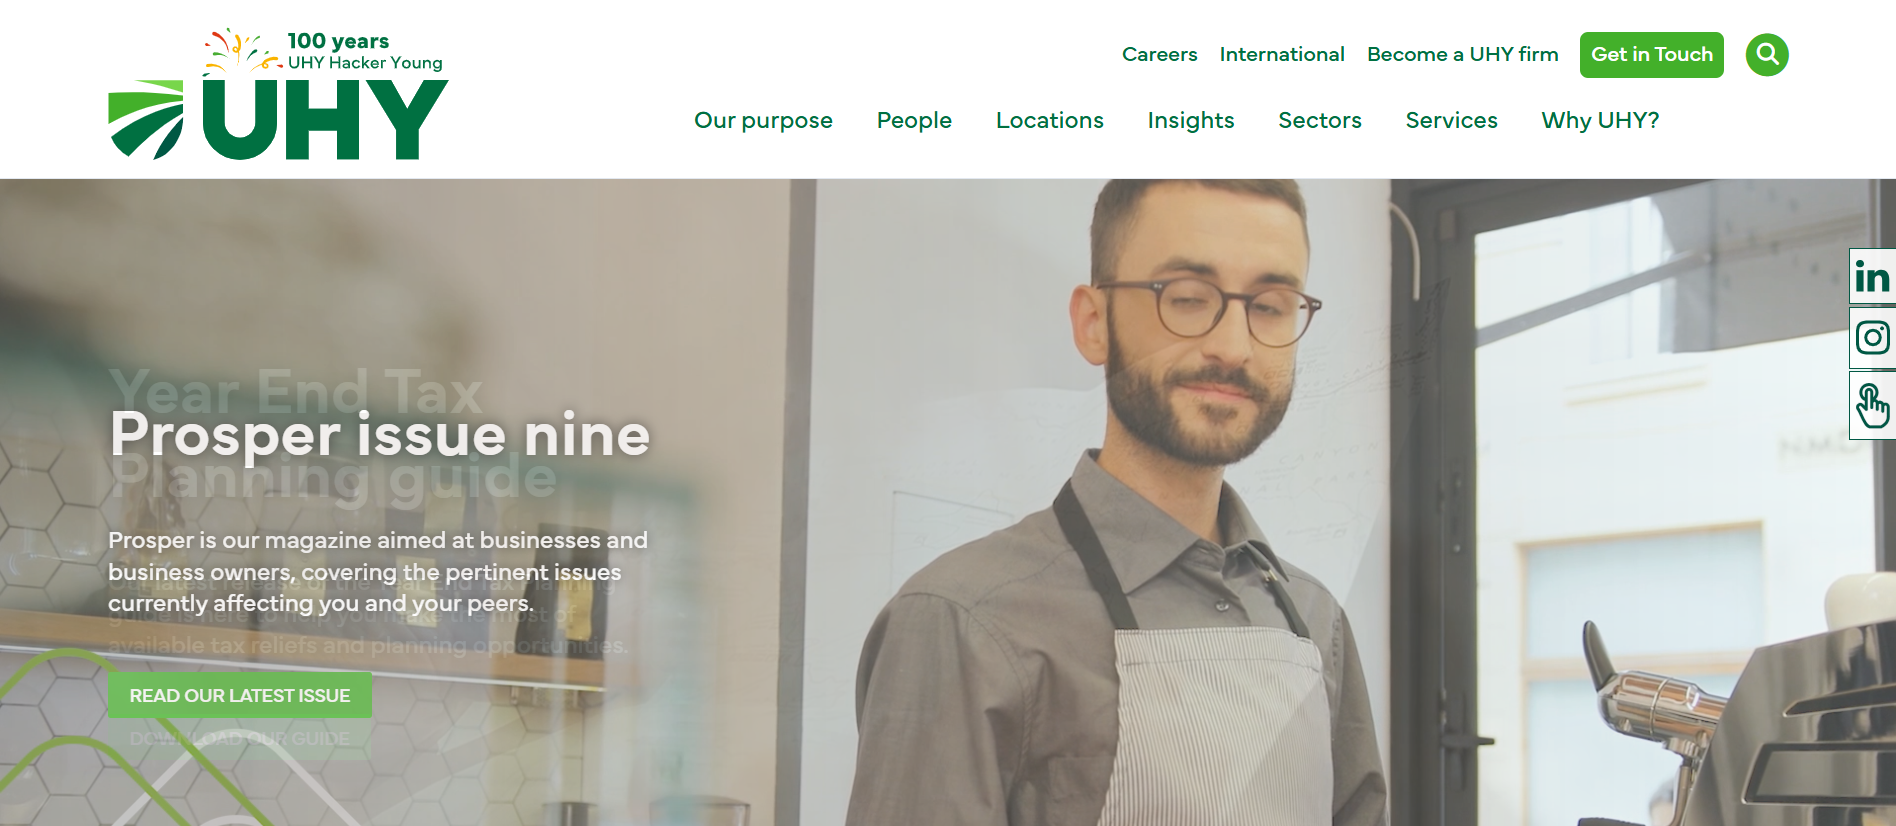Open the search magnifier icon
This screenshot has height=826, width=1896.
(1767, 54)
